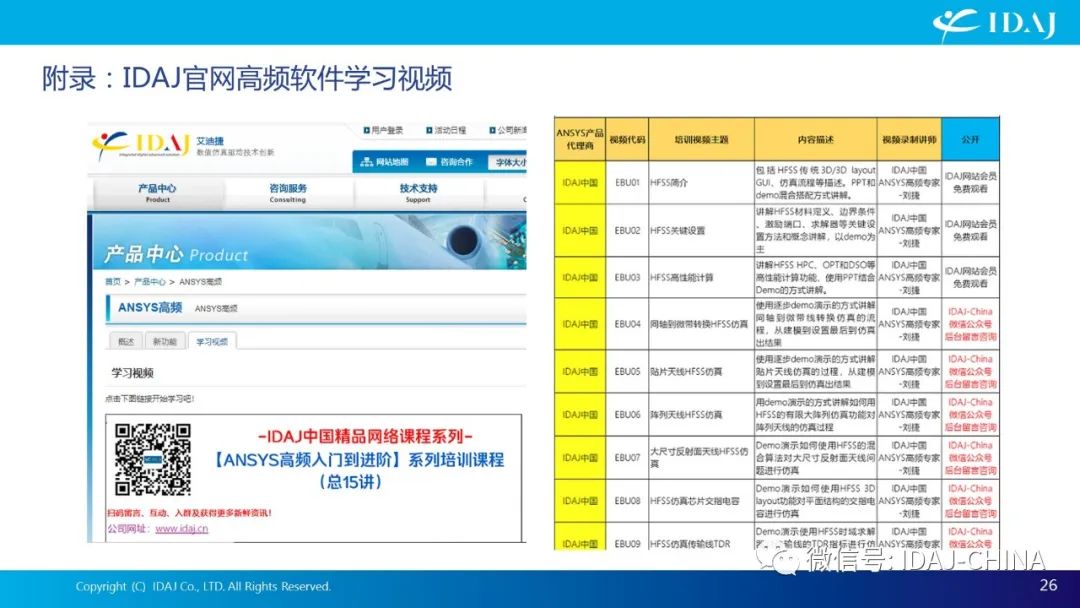Click the 咨询合作 envelope icon button
Screen dimensions: 1080x608
(449, 163)
